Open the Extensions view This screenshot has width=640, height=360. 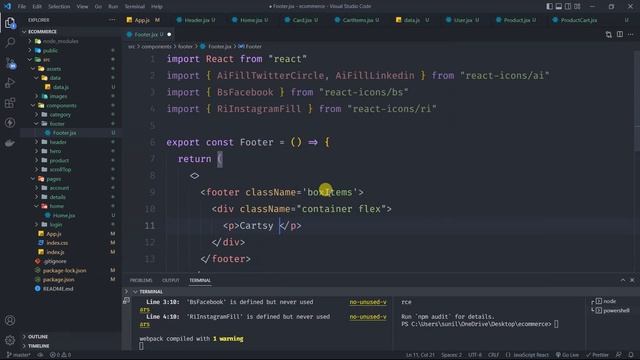click(10, 103)
